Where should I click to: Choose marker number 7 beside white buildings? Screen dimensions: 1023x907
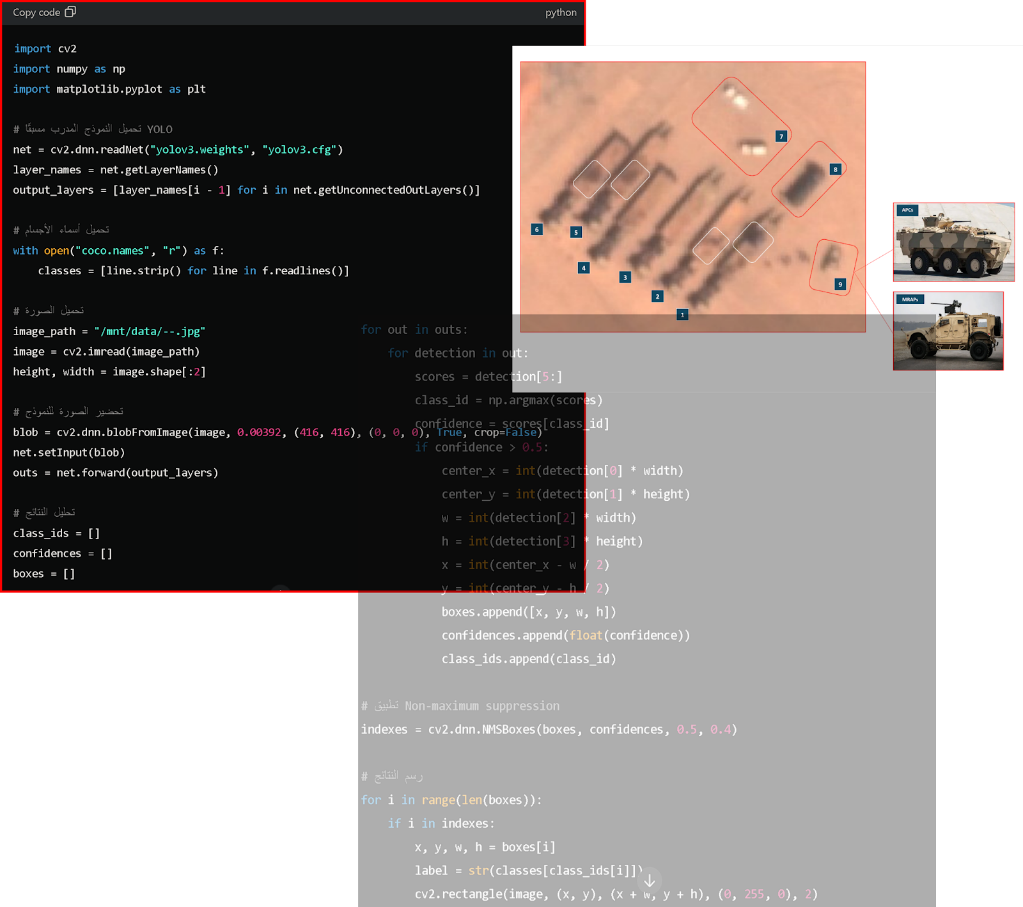(x=781, y=135)
